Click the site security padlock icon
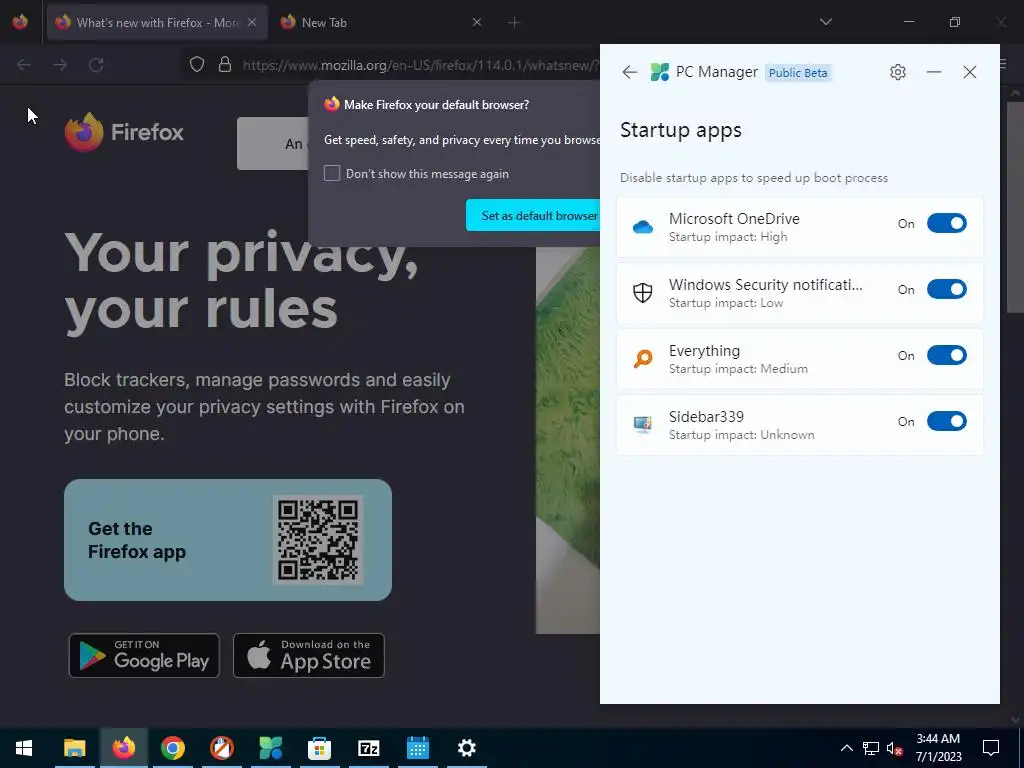The height and width of the screenshot is (768, 1024). (x=225, y=65)
